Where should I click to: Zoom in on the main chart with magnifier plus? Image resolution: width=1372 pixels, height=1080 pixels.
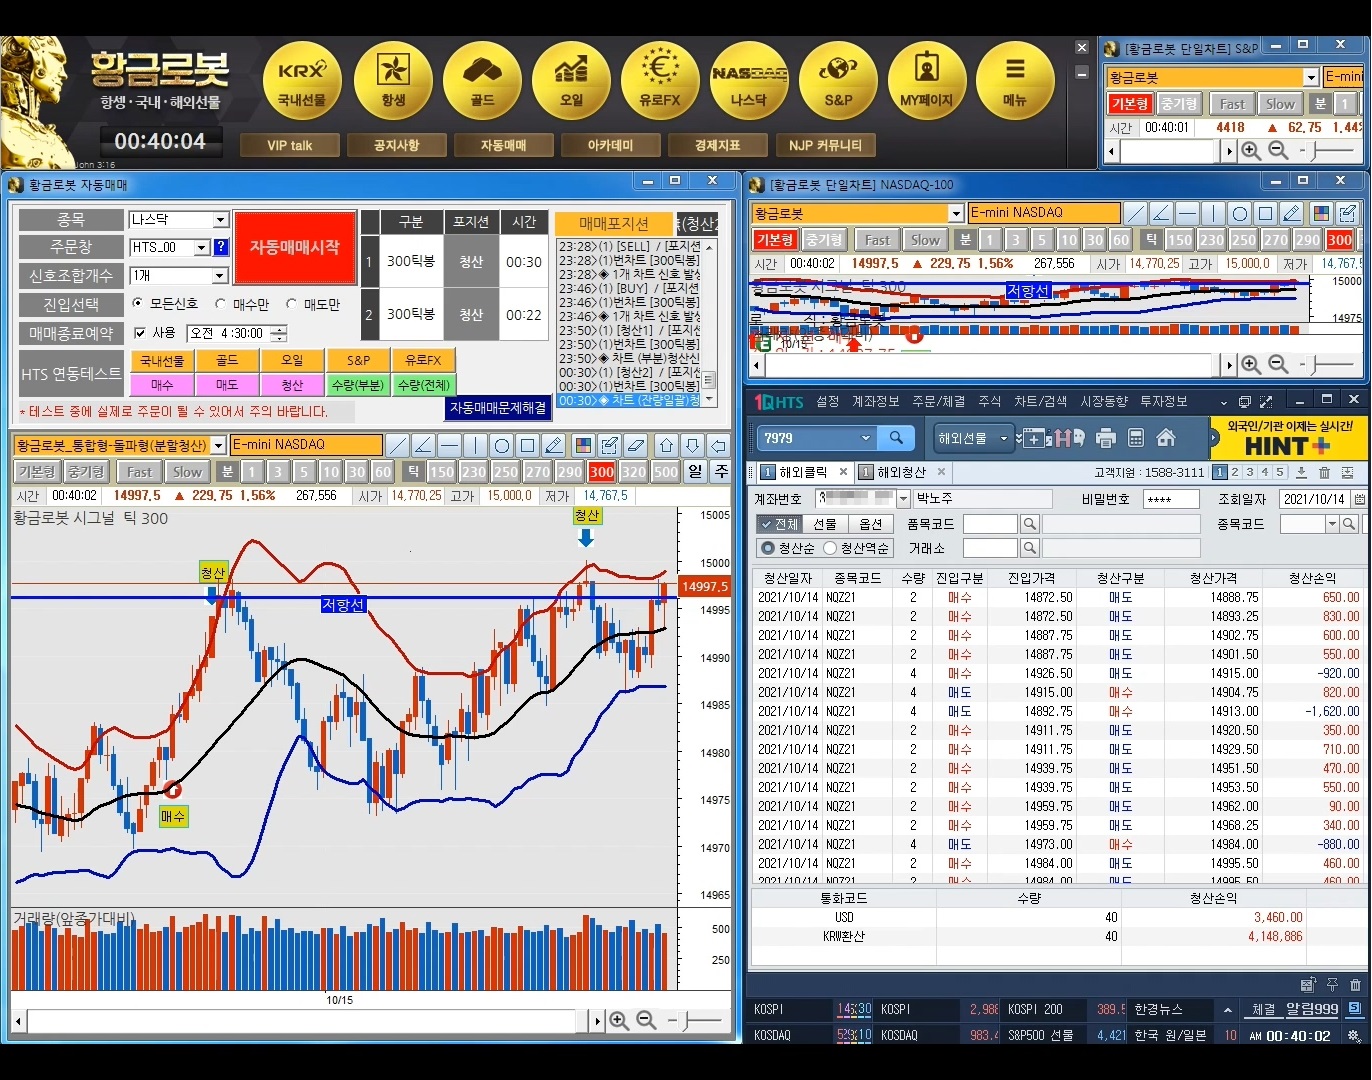pyautogui.click(x=619, y=1020)
